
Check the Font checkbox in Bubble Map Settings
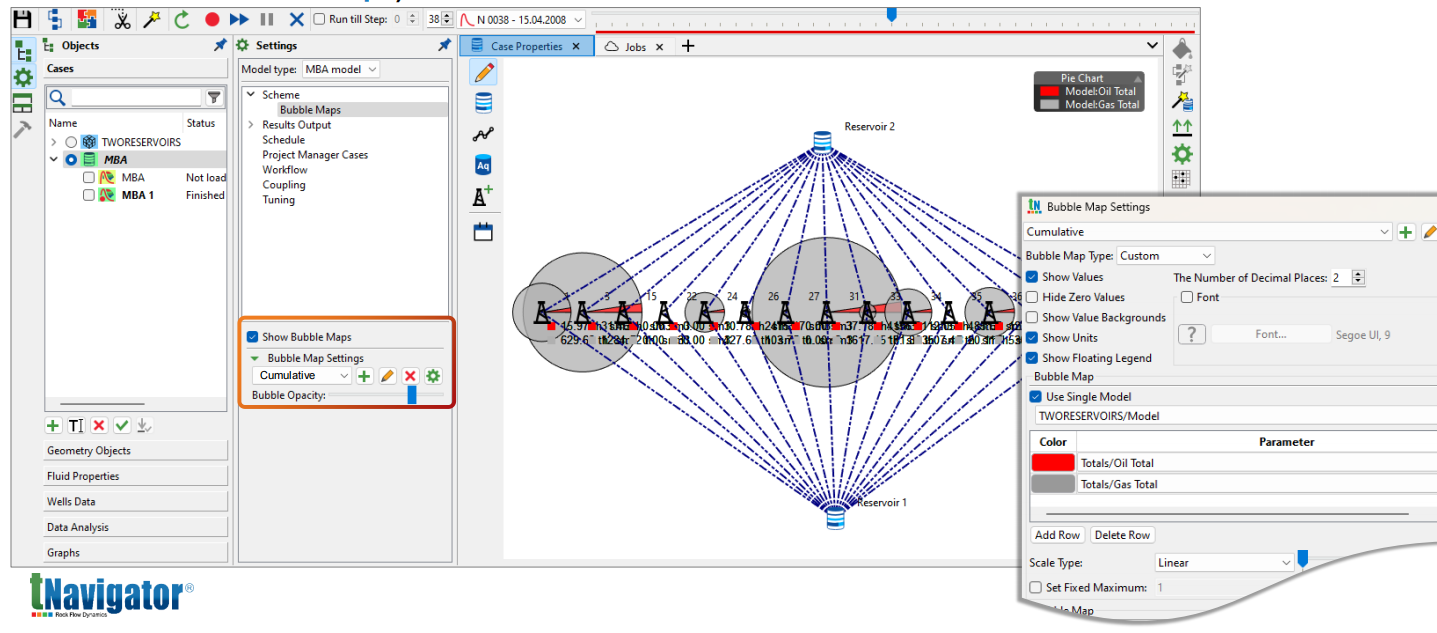pyautogui.click(x=1186, y=297)
